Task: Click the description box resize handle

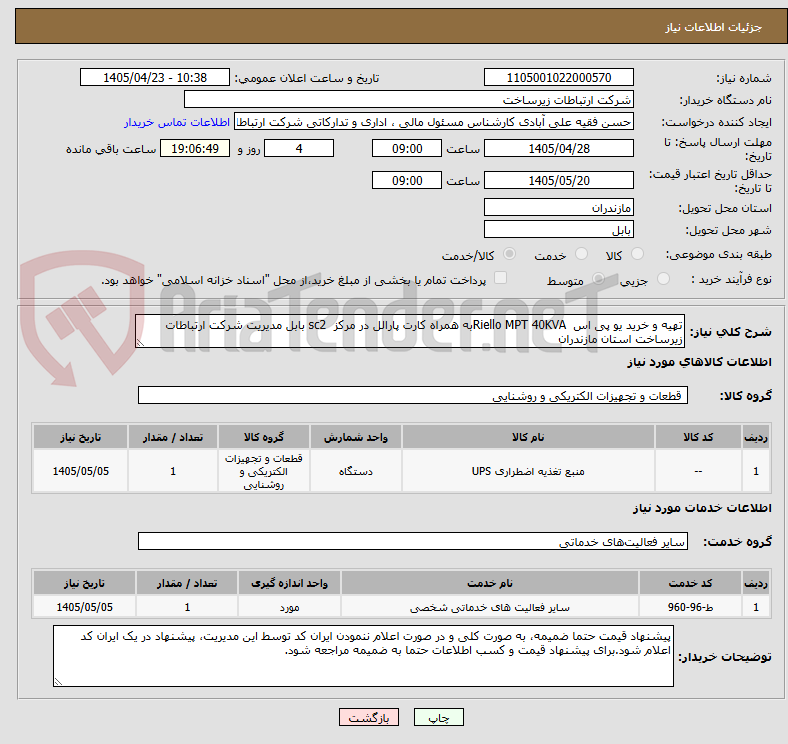Action: 140,343
